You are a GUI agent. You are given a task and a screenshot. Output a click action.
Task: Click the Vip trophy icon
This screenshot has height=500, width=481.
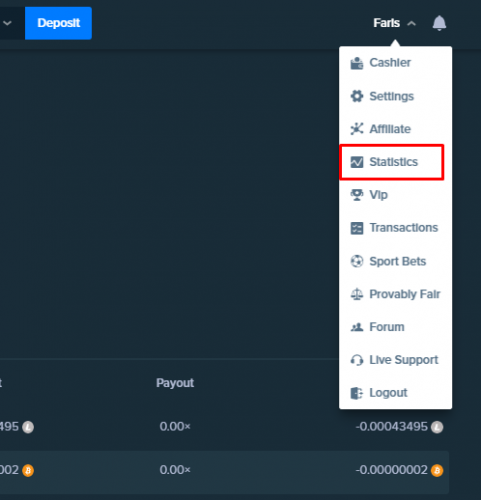(357, 195)
